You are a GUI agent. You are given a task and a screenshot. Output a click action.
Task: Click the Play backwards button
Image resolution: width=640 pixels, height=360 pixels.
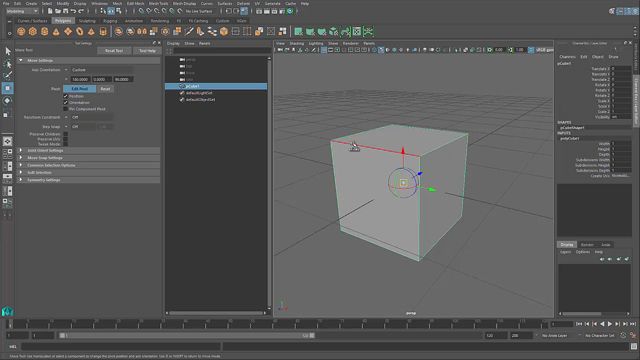click(602, 324)
